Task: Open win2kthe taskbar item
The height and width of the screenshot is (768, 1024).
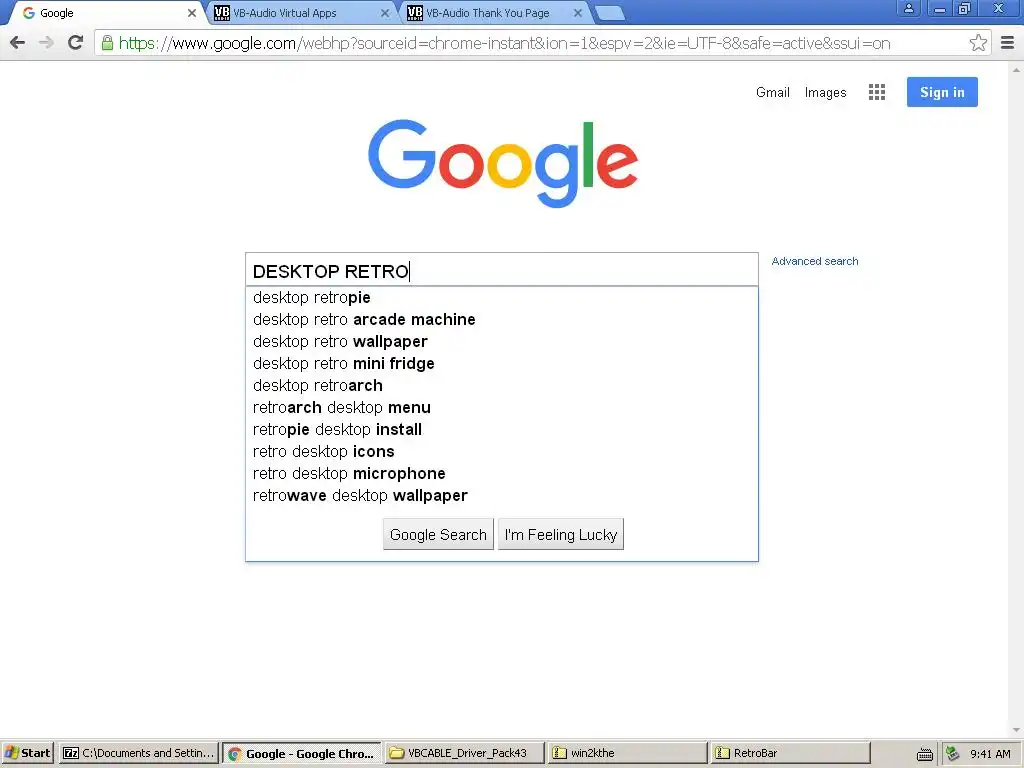Action: tap(628, 753)
